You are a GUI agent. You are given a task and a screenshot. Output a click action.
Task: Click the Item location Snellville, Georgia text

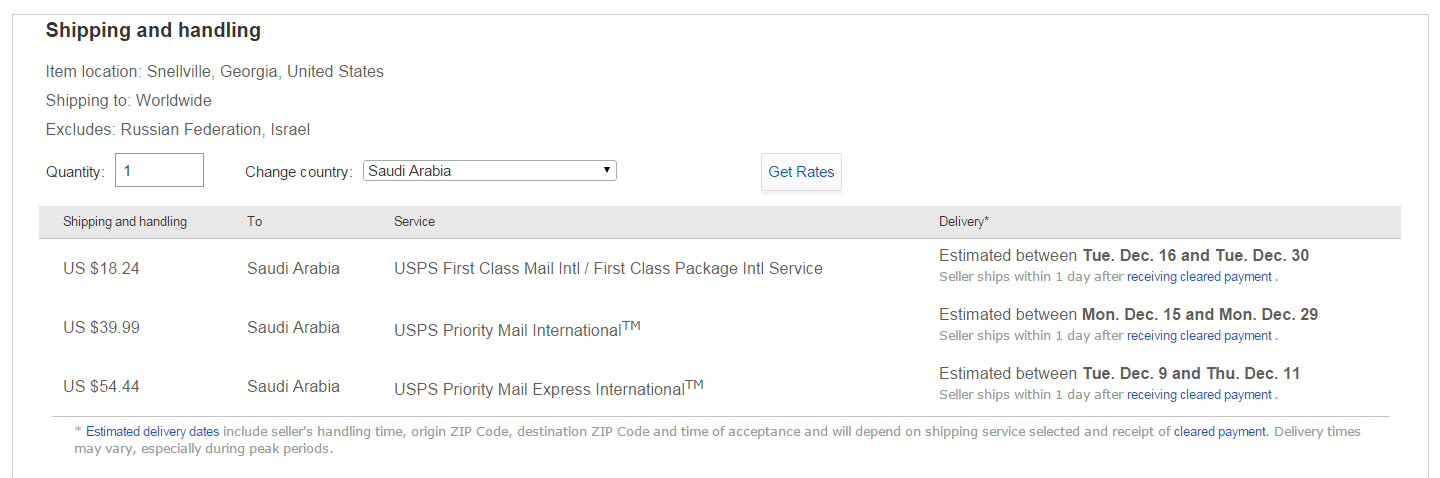(215, 72)
